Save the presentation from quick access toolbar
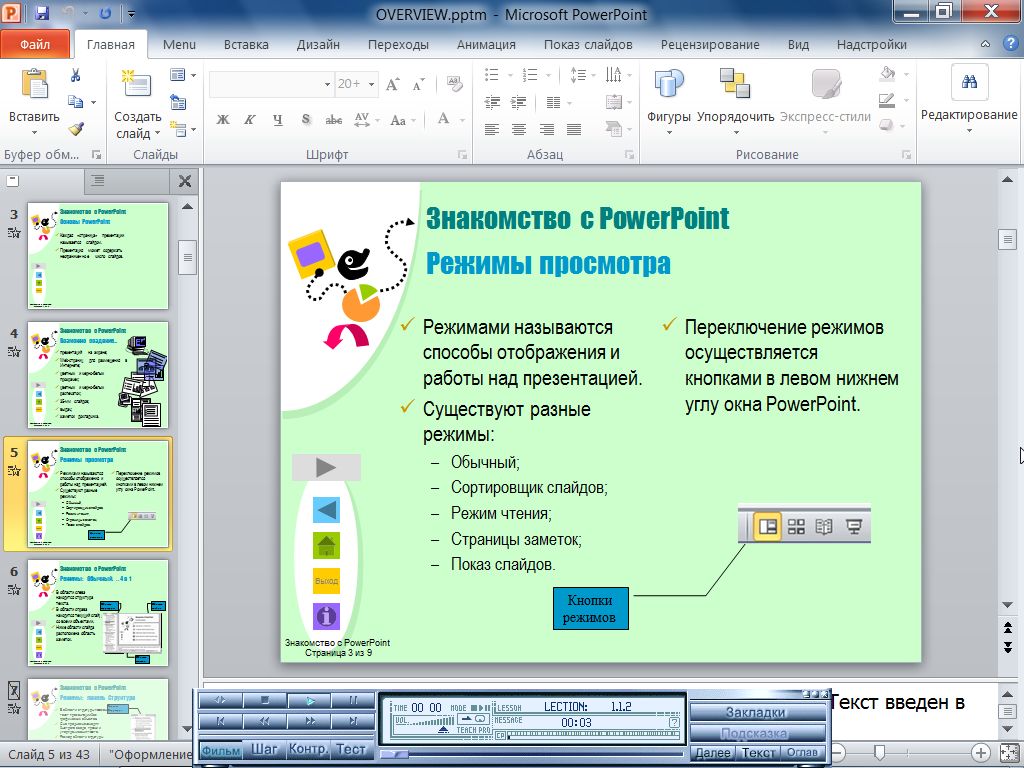Viewport: 1024px width, 768px height. [x=42, y=13]
